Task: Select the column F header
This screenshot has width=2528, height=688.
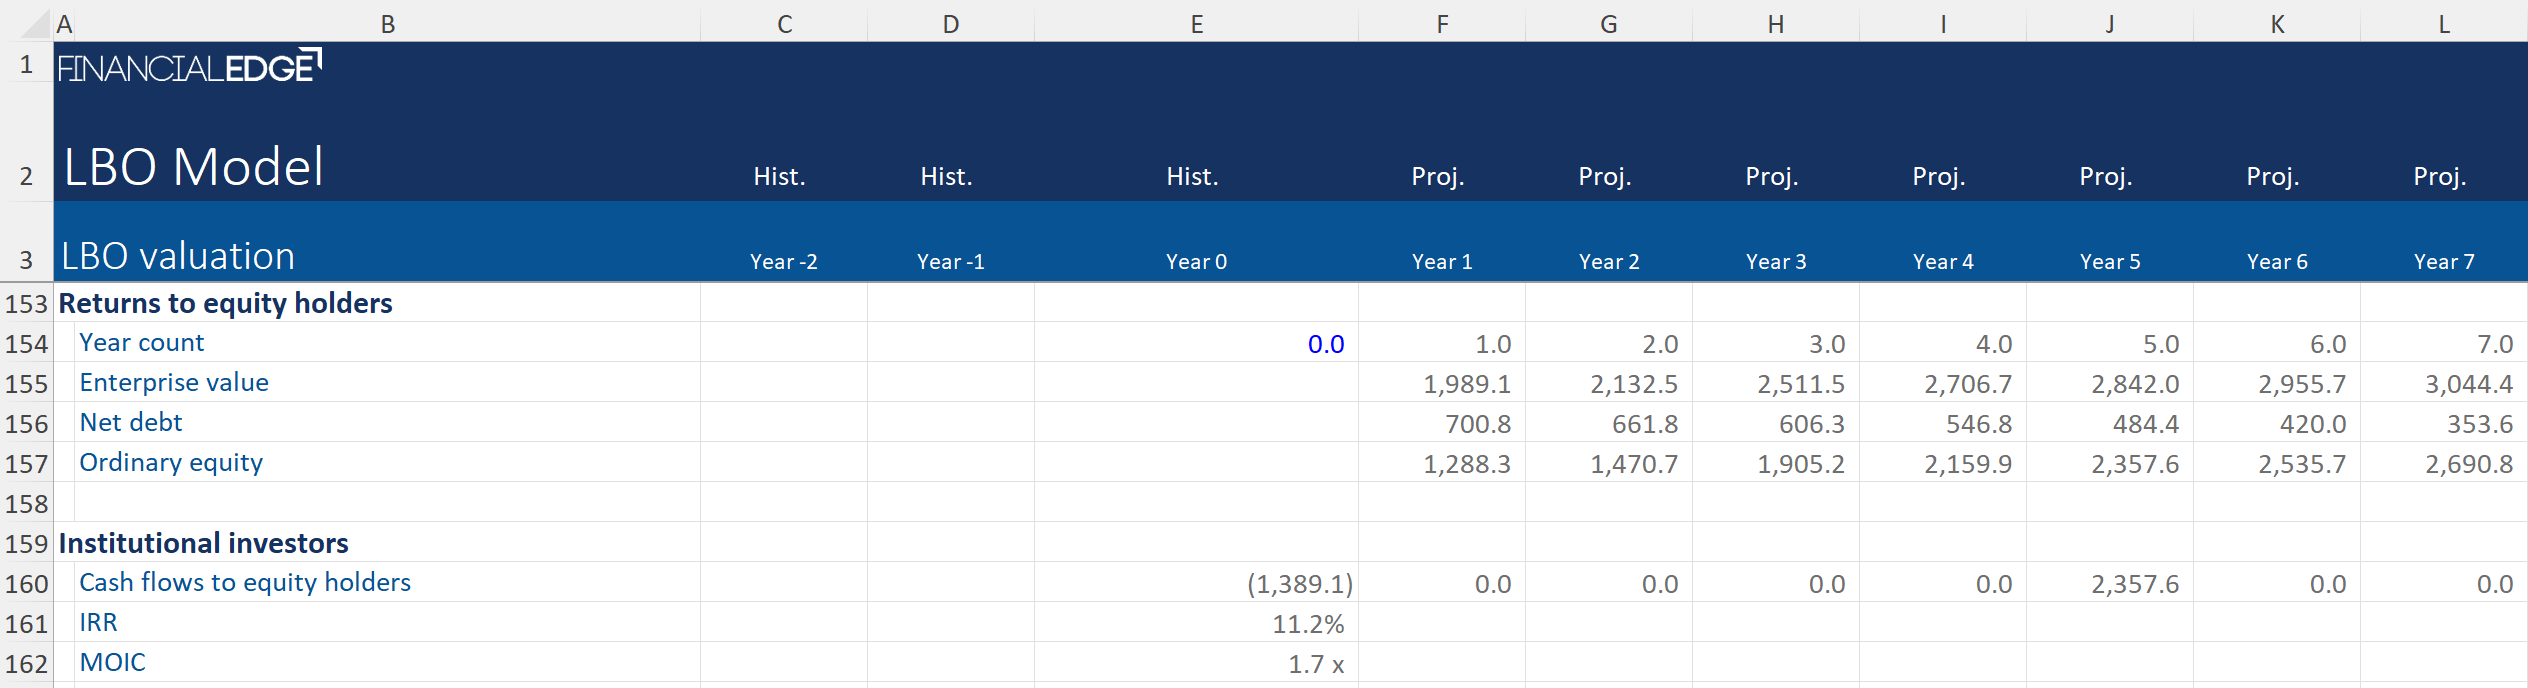Action: [1442, 24]
